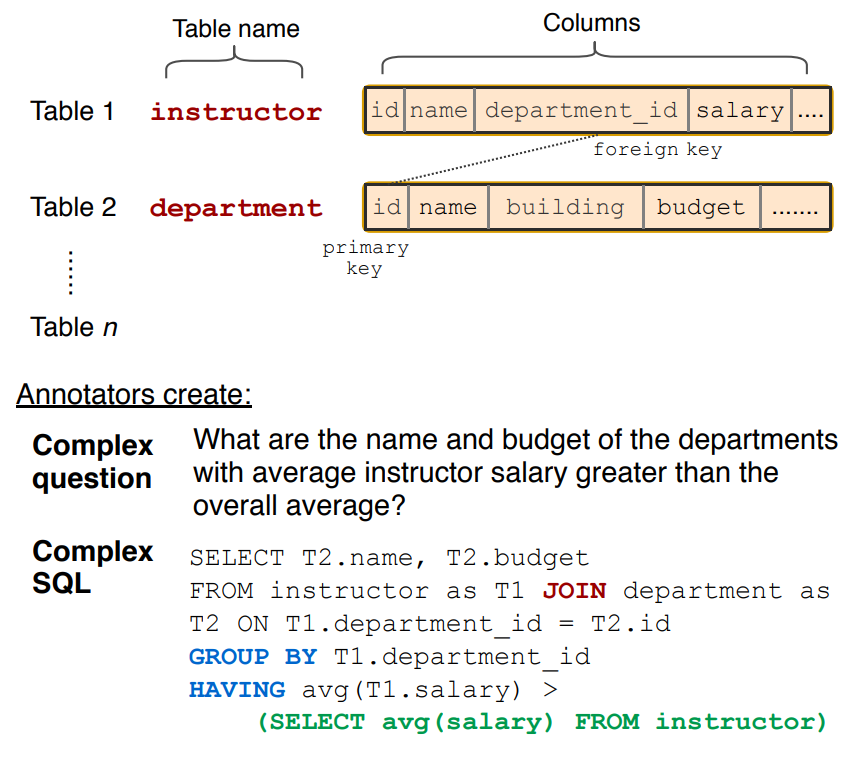
Task: Select the instructor table name
Action: (x=235, y=111)
